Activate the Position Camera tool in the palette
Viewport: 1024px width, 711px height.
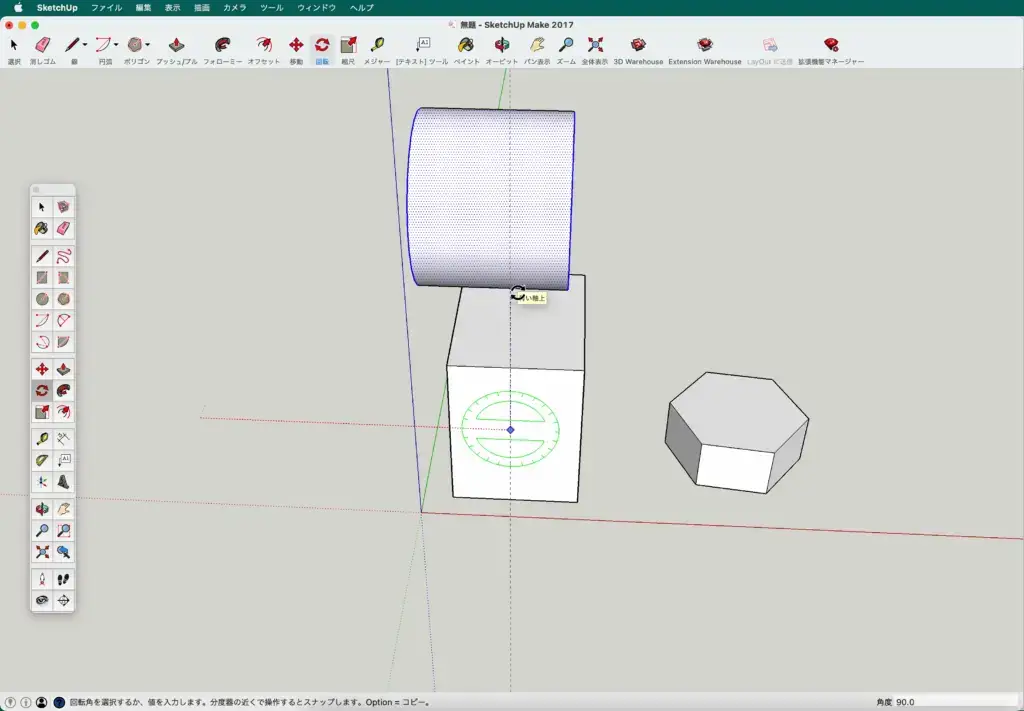point(42,579)
